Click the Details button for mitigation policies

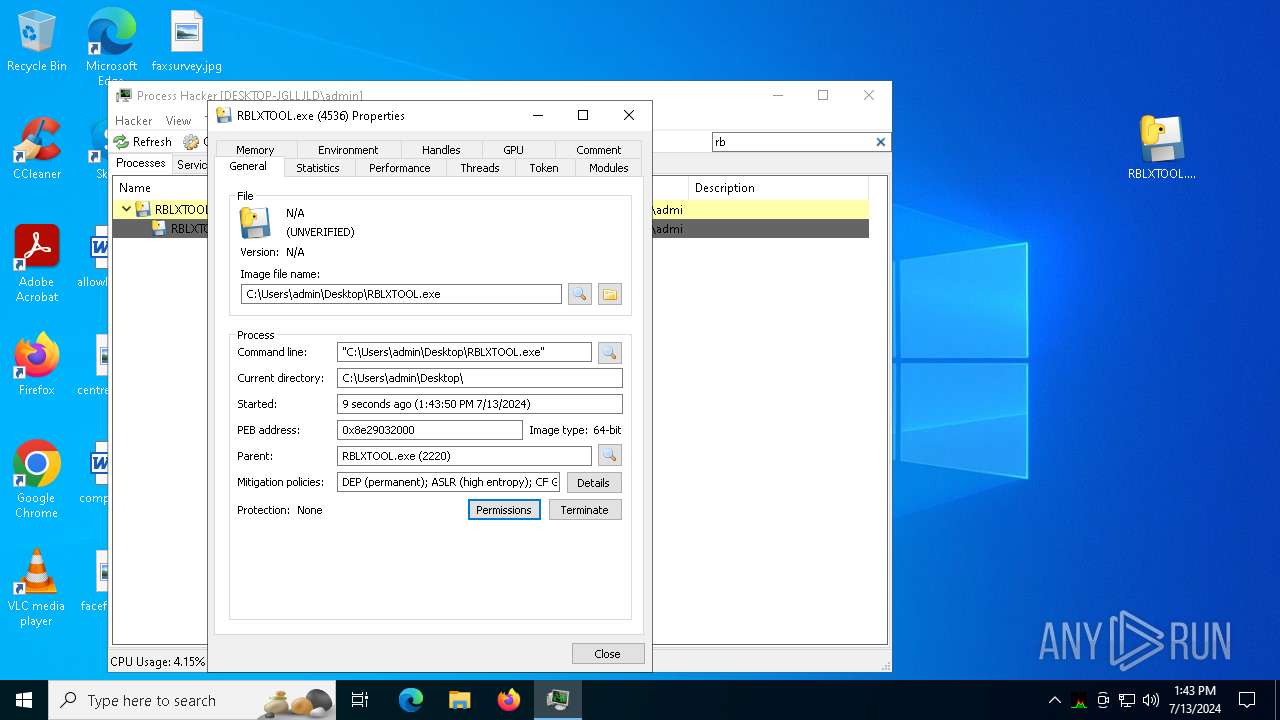(x=593, y=482)
